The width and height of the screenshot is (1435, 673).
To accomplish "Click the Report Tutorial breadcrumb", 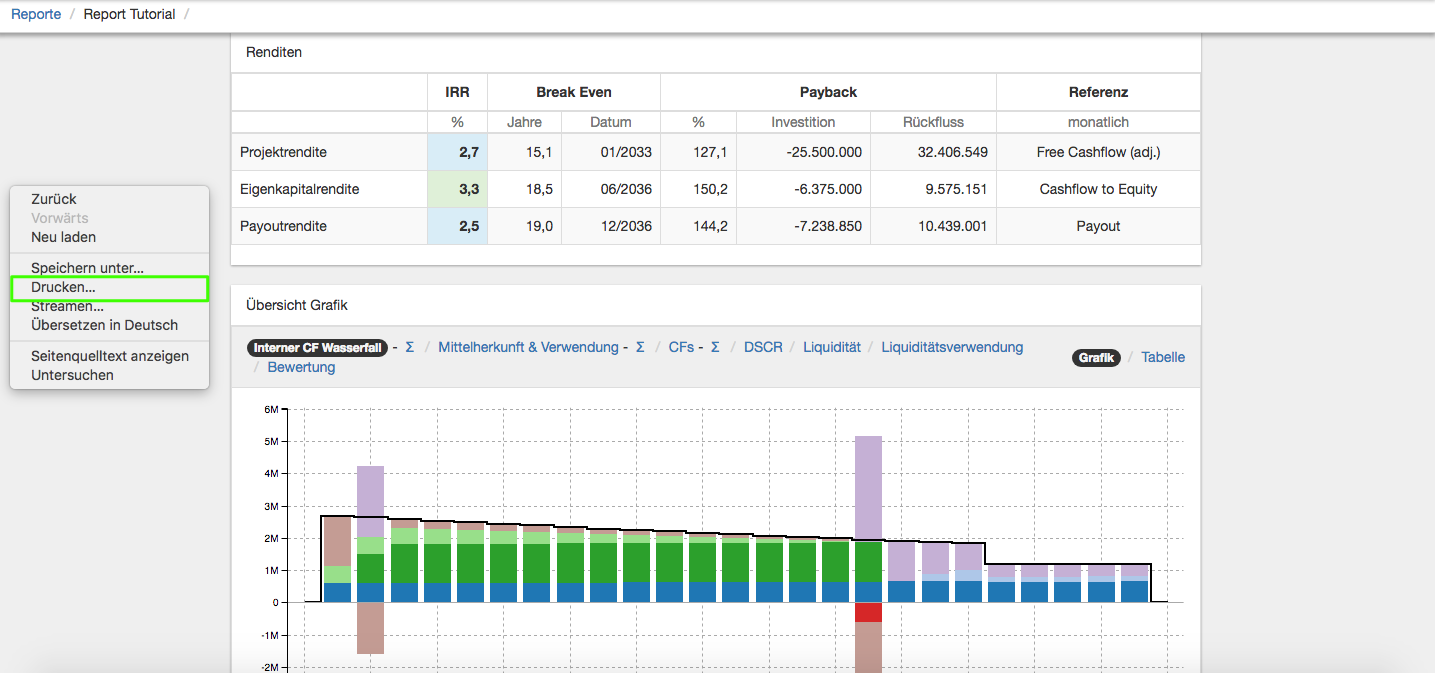I will point(129,14).
